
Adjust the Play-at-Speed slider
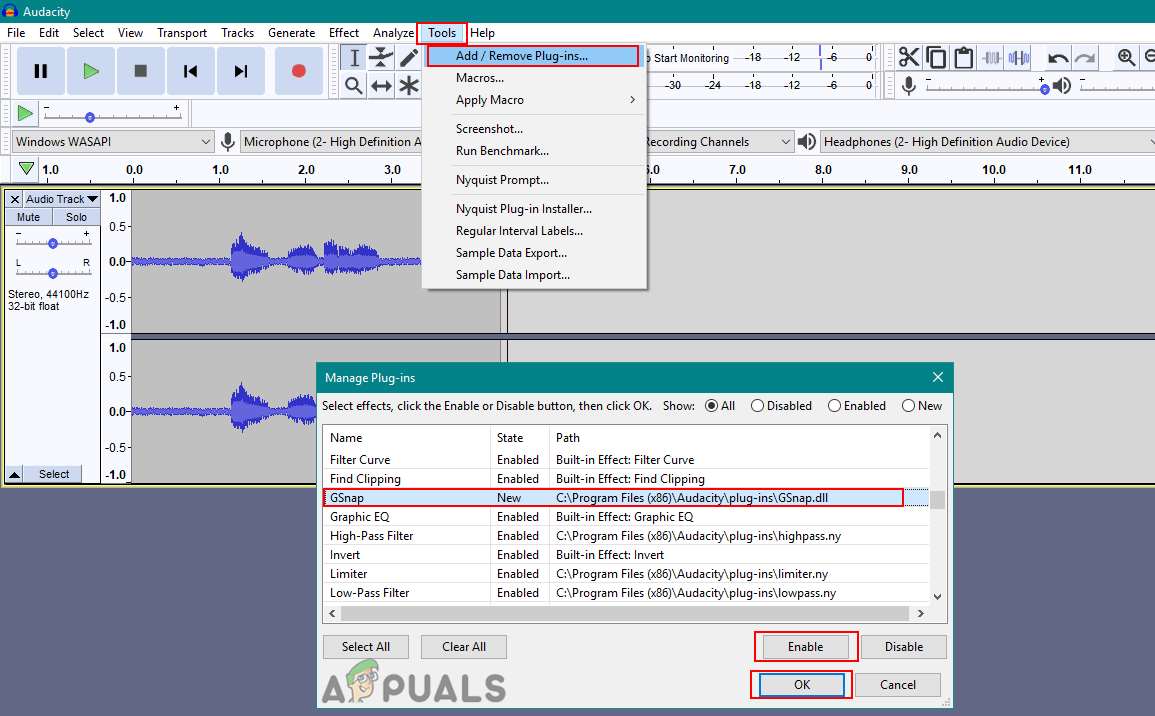point(111,116)
